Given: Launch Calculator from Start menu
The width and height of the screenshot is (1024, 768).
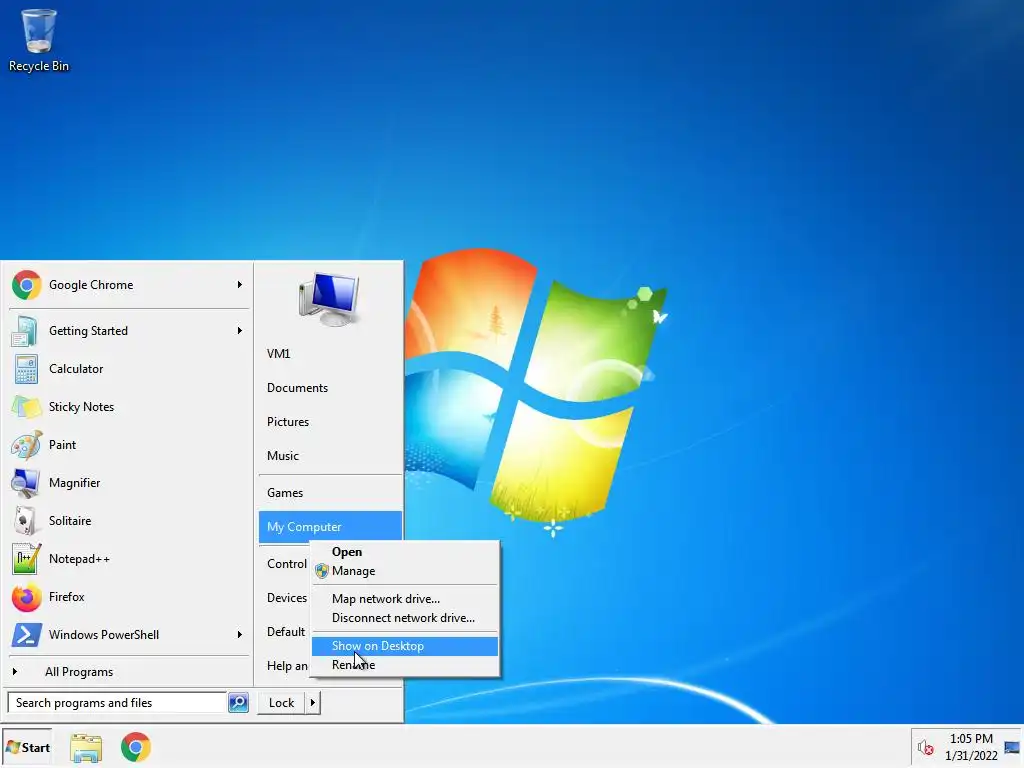Looking at the screenshot, I should [129, 369].
